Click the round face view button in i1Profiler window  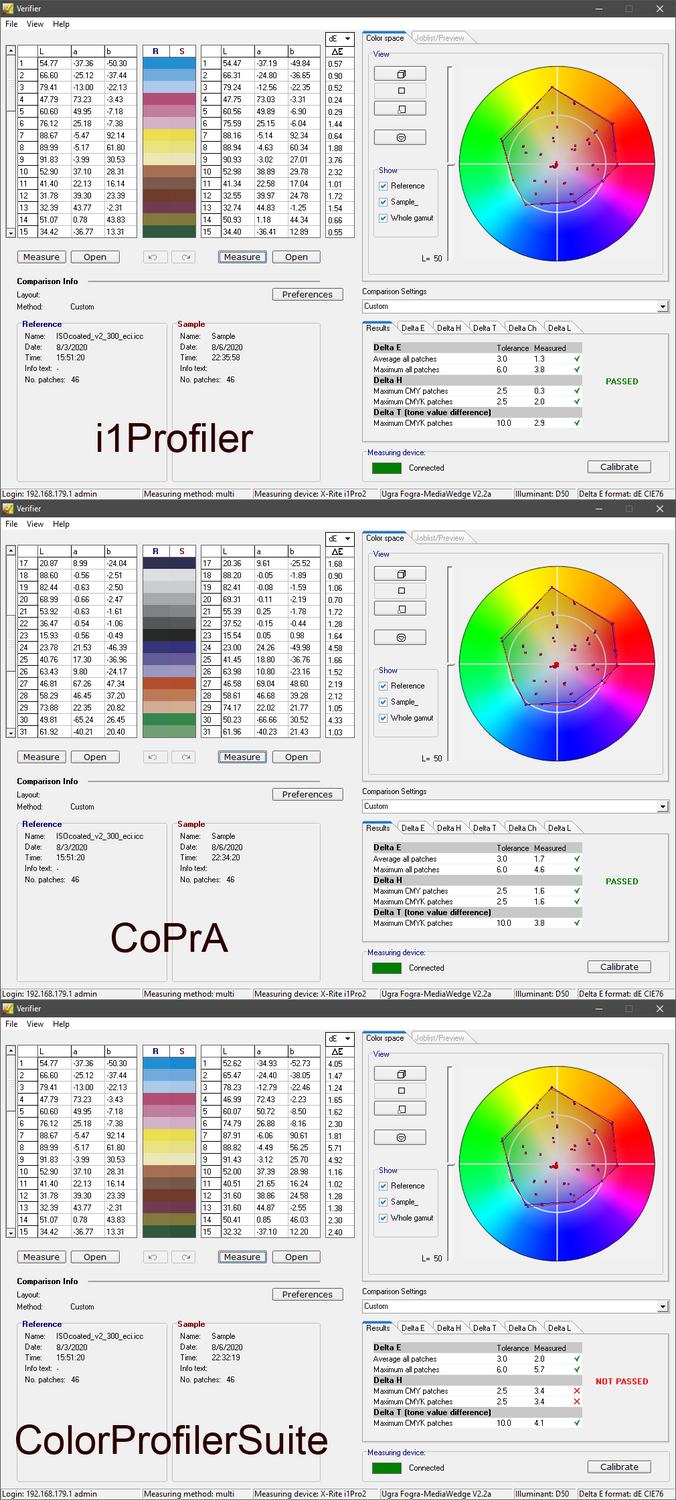coord(400,137)
